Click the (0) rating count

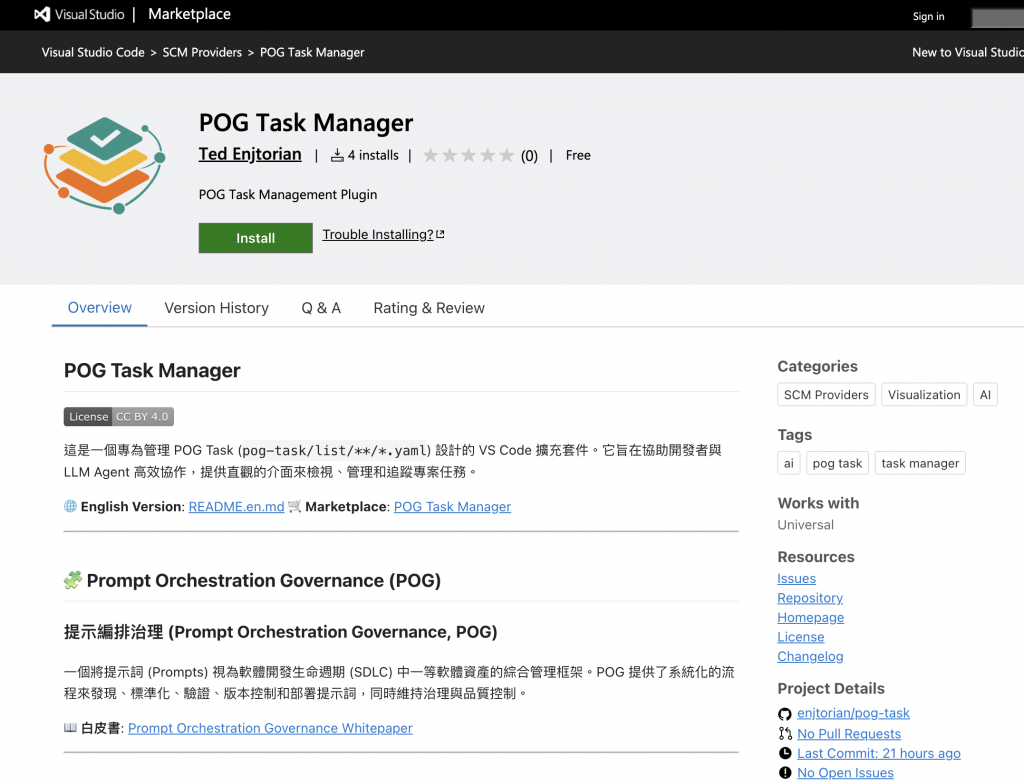point(529,155)
